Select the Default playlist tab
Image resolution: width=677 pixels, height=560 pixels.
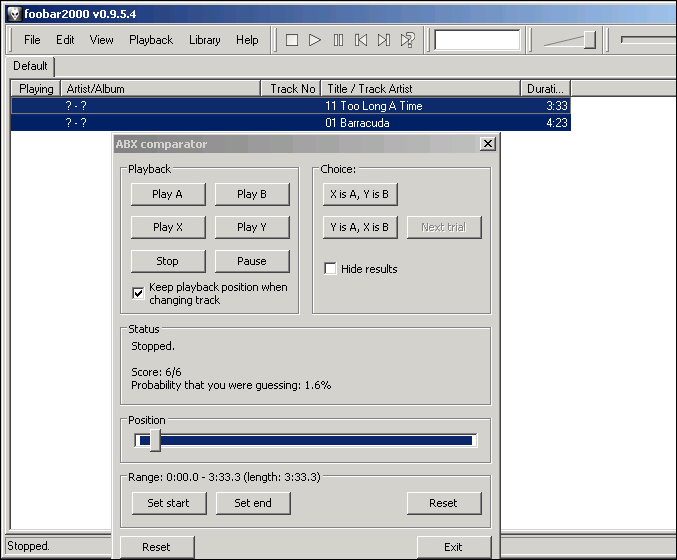pos(30,66)
